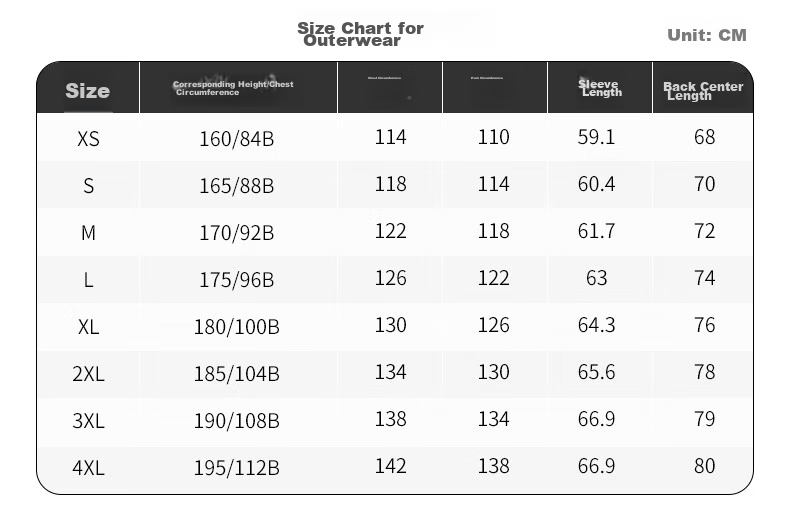Select the 110 value in XS row
This screenshot has width=790, height=523.
point(493,137)
